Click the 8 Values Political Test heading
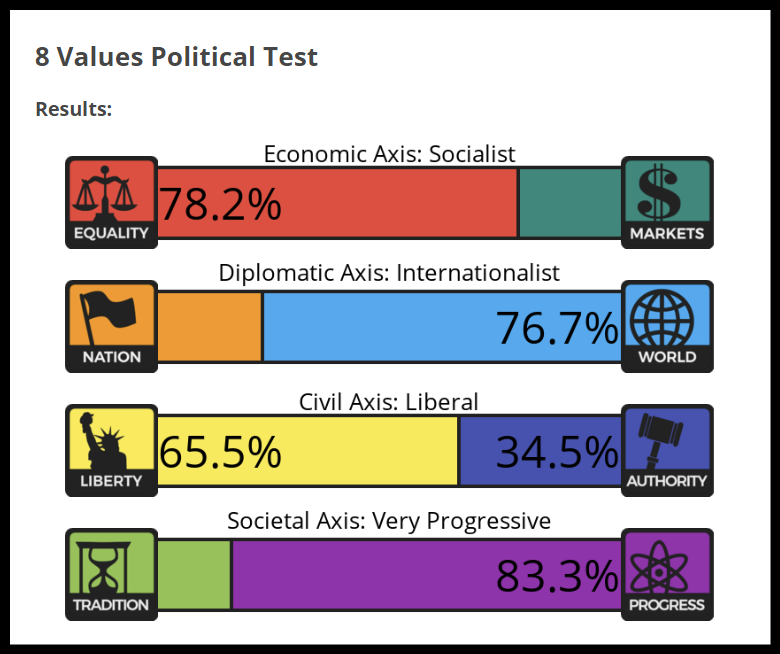 pyautogui.click(x=176, y=57)
